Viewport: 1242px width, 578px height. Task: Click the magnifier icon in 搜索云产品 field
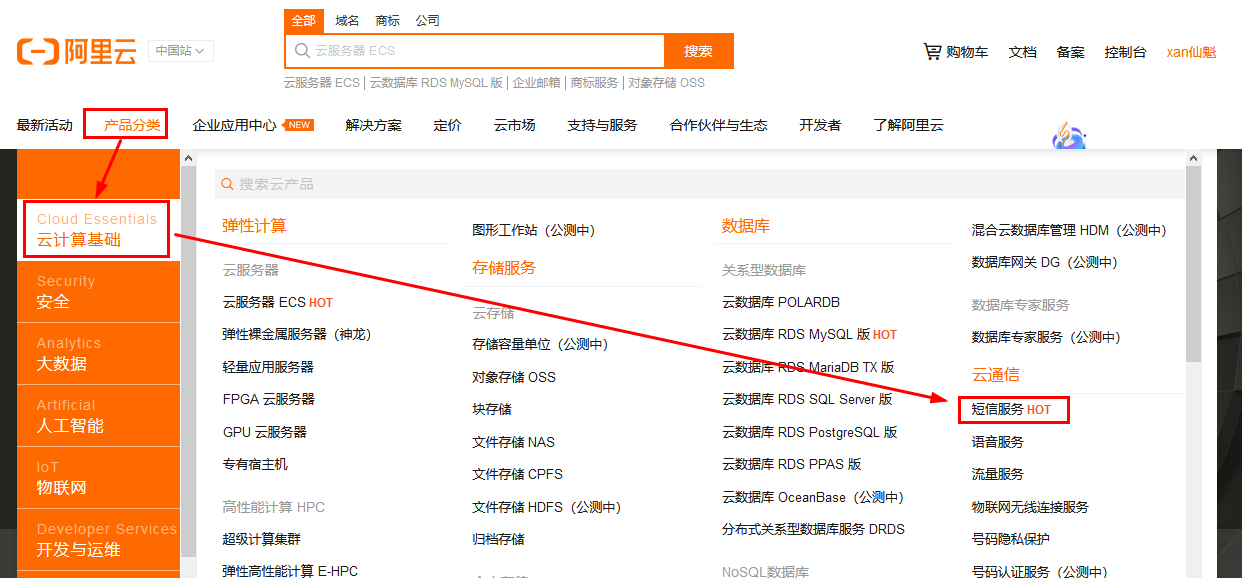(227, 185)
